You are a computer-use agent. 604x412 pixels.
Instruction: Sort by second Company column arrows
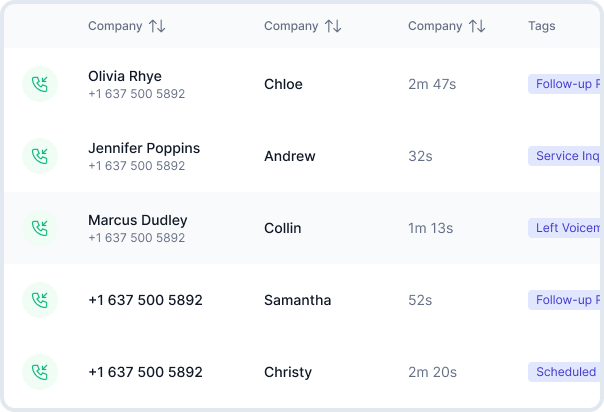[333, 26]
